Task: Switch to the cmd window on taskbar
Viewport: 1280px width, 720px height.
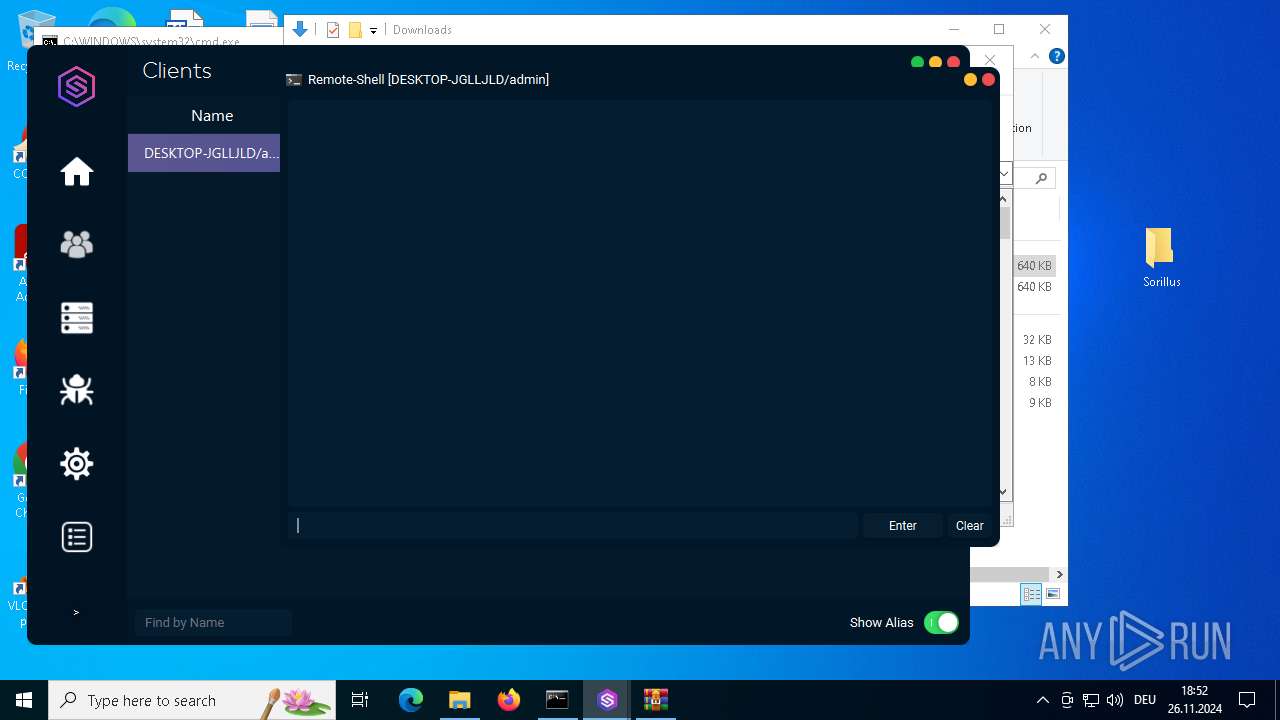Action: tap(557, 700)
